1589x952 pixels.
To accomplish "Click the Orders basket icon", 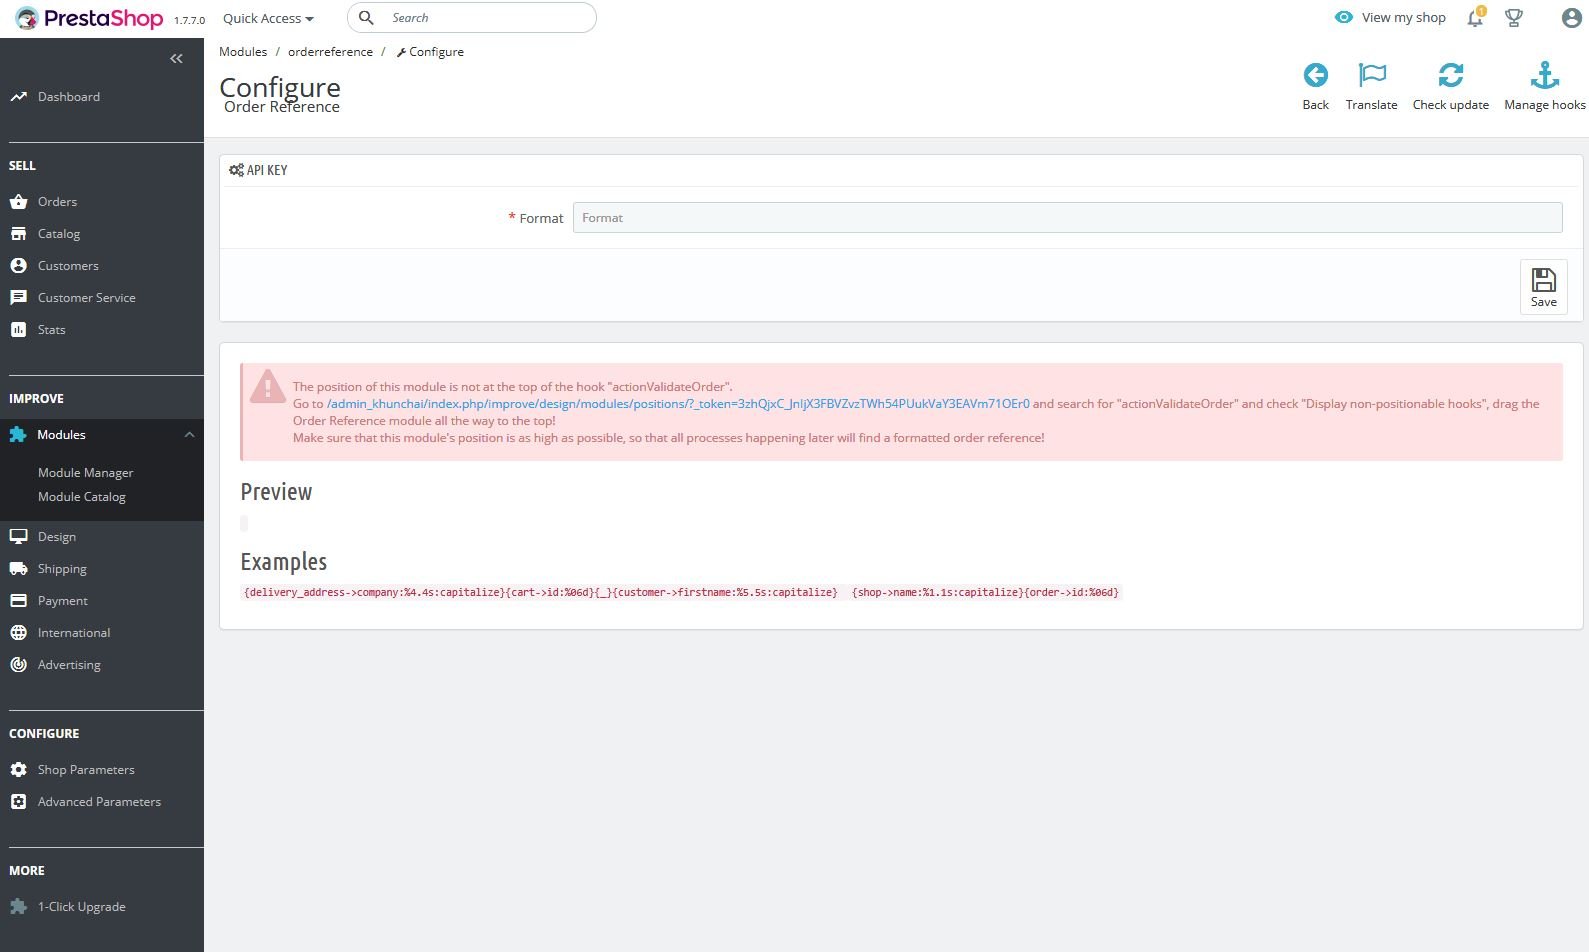I will coord(18,202).
